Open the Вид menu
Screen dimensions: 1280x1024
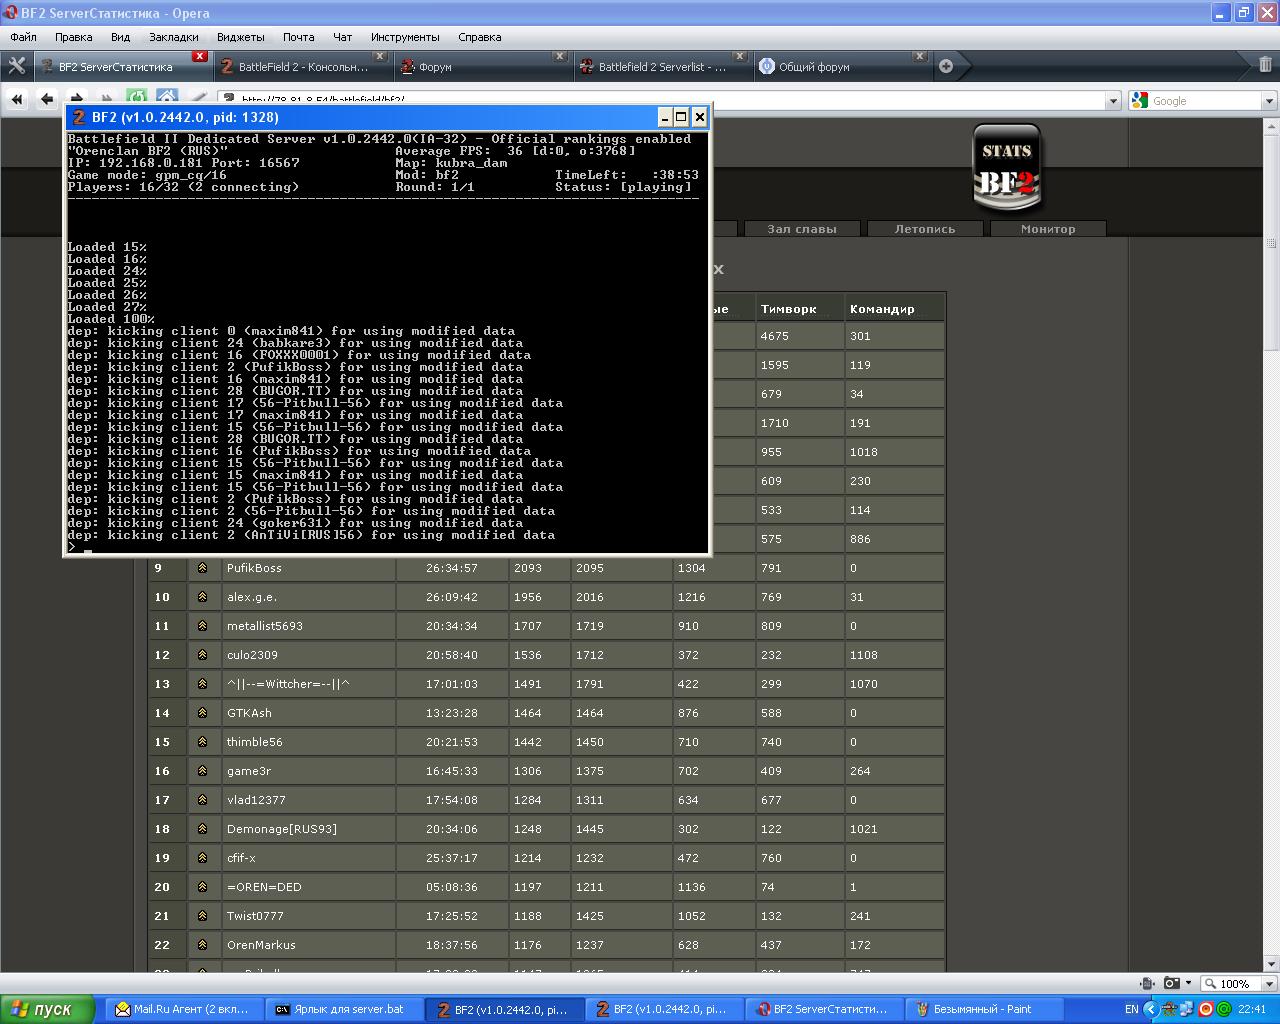click(120, 37)
